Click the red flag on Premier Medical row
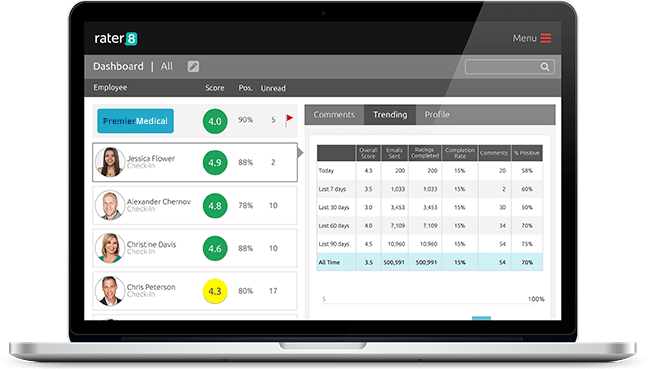This screenshot has height=369, width=648. [289, 120]
